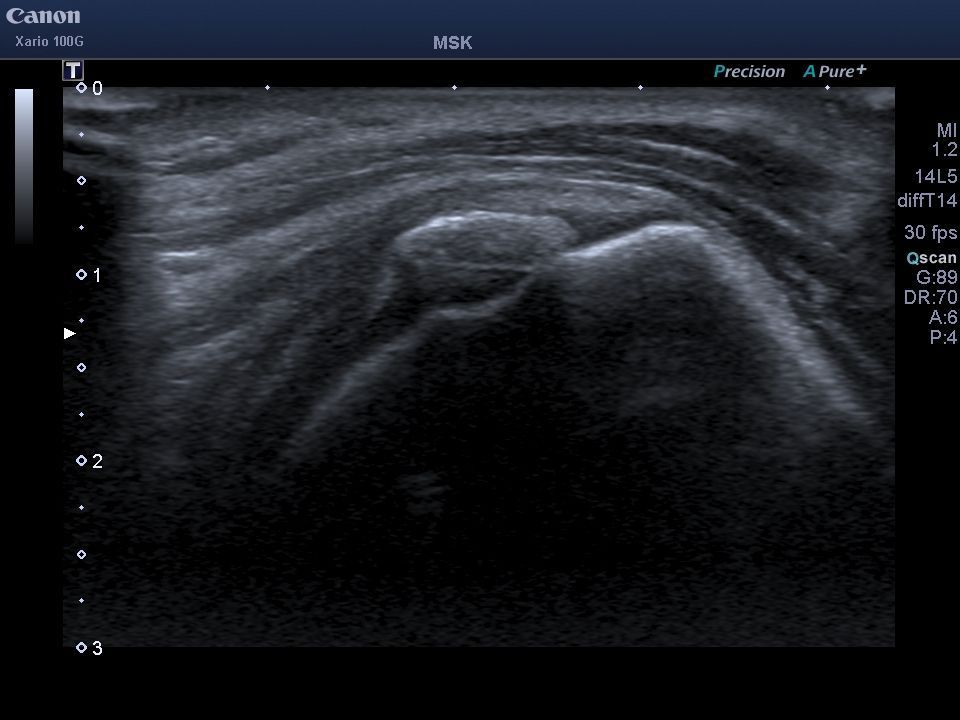Click the grayscale bar
This screenshot has height=720, width=960.
tap(24, 165)
